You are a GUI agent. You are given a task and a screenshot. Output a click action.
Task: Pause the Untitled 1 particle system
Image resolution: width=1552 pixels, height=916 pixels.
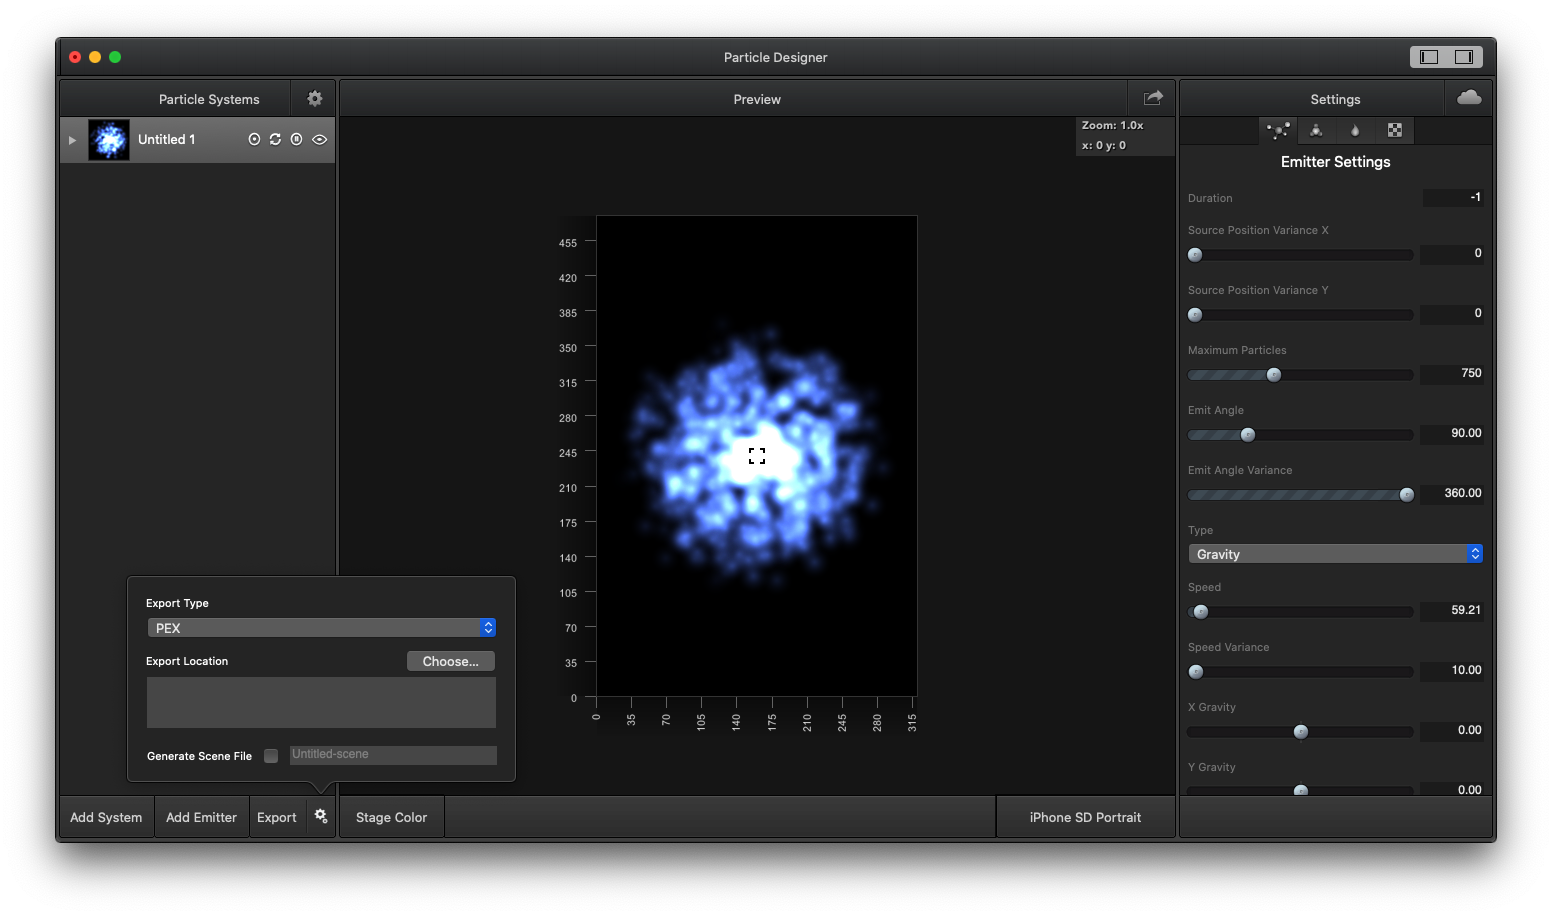tap(297, 140)
